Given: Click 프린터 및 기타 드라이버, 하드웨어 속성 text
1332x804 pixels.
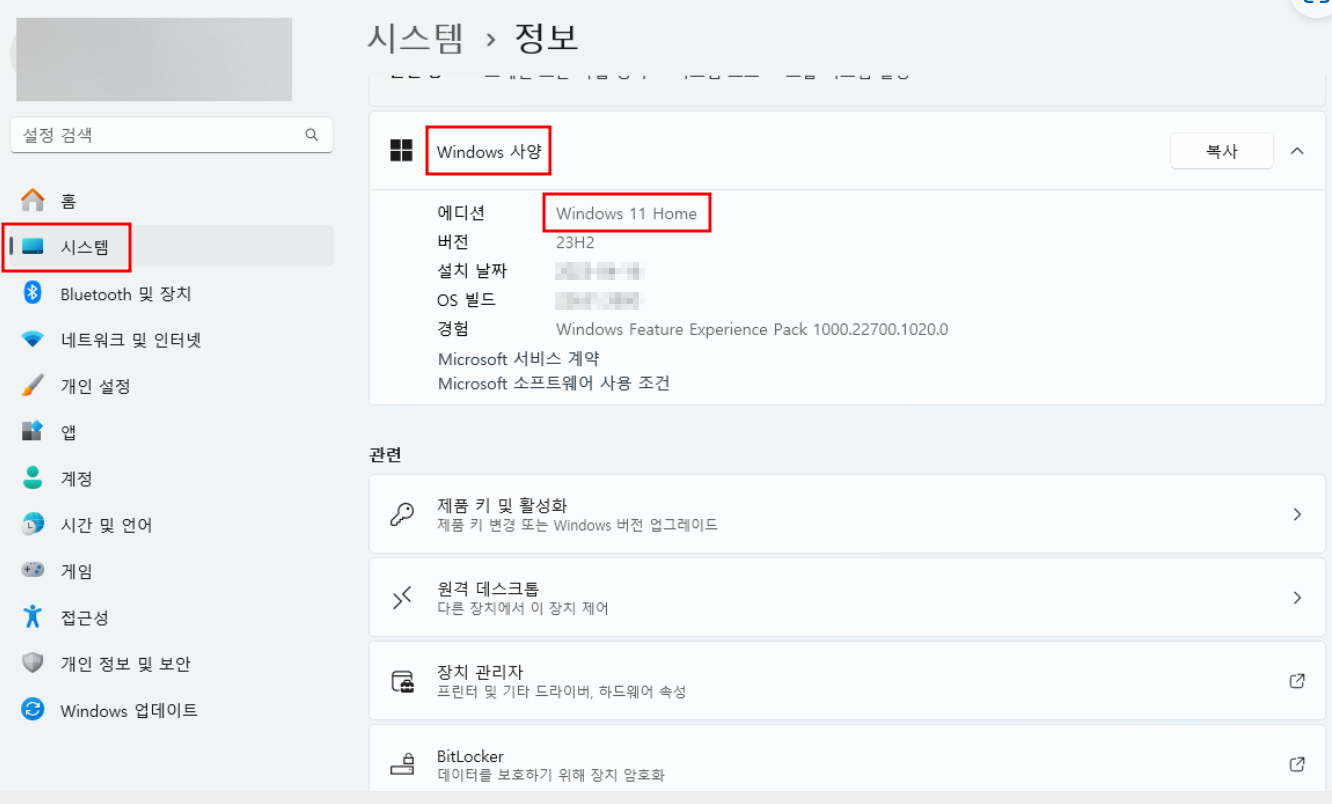Looking at the screenshot, I should click(x=561, y=692).
